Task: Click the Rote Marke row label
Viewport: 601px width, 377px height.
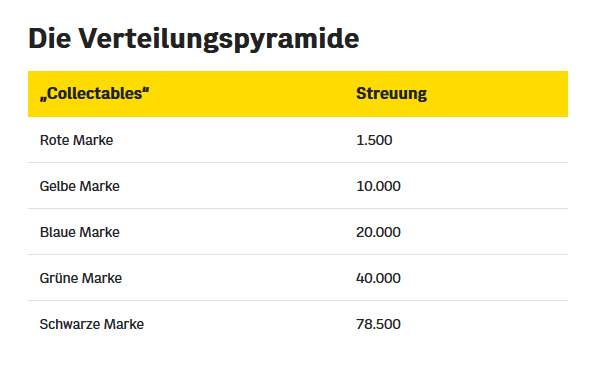Action: coord(76,140)
